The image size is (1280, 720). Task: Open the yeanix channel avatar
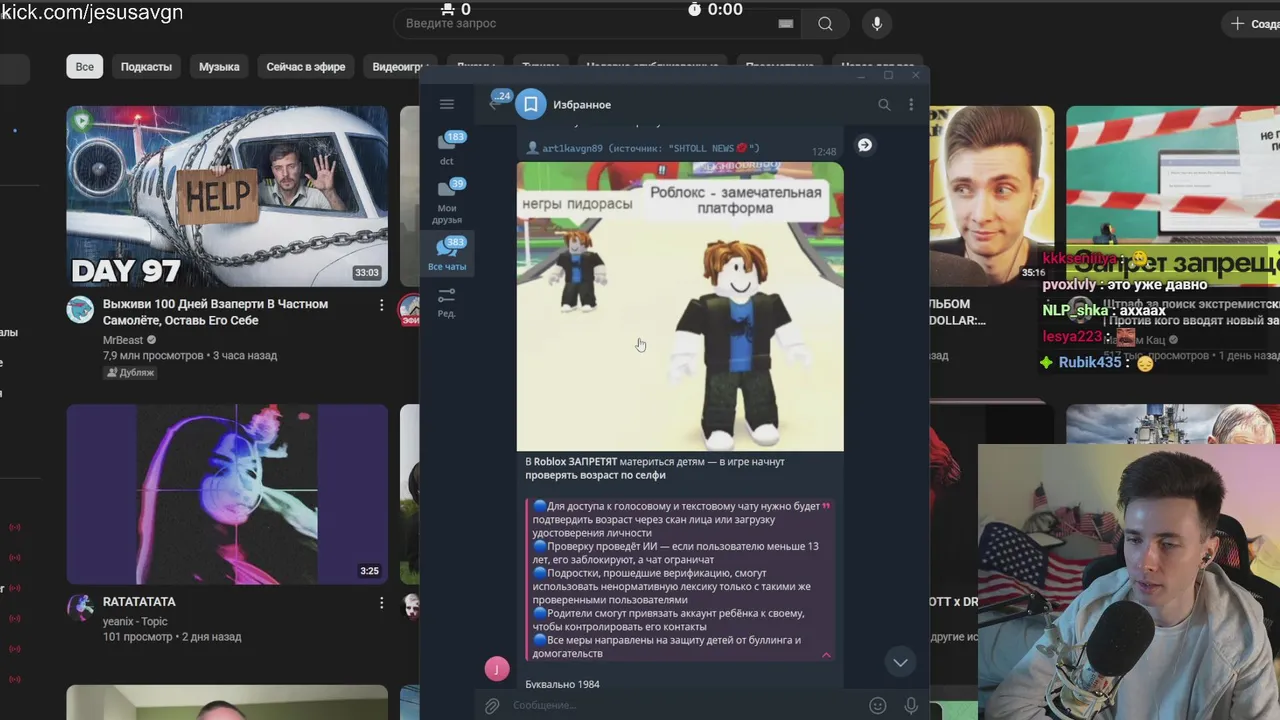[x=80, y=608]
